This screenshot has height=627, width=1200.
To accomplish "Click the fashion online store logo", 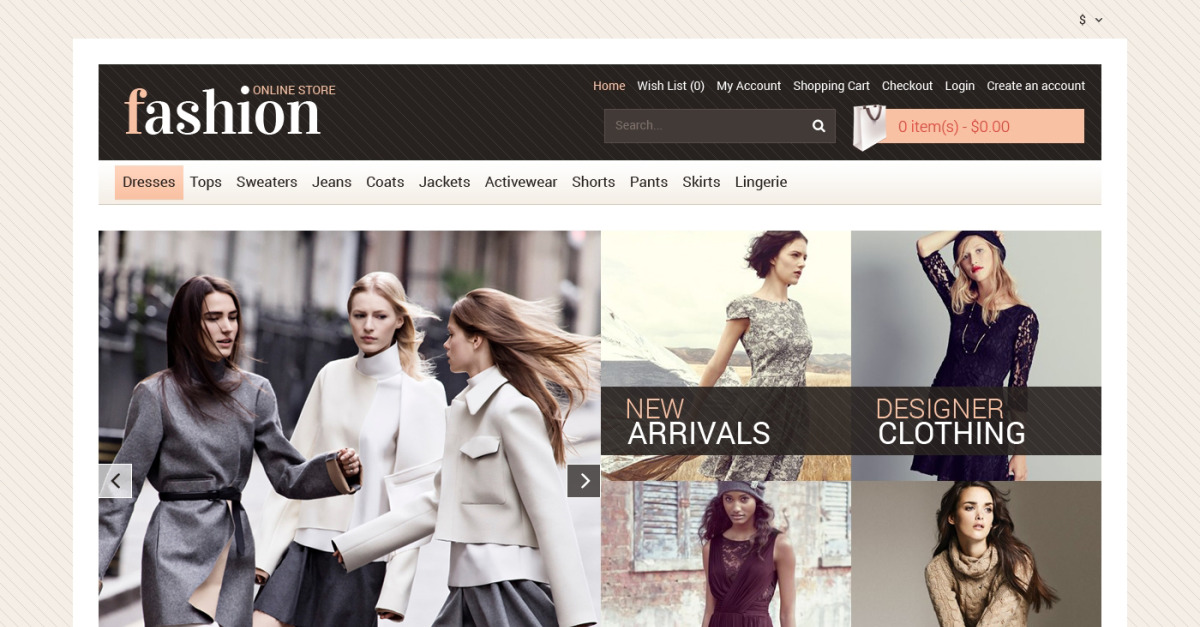I will (x=230, y=111).
